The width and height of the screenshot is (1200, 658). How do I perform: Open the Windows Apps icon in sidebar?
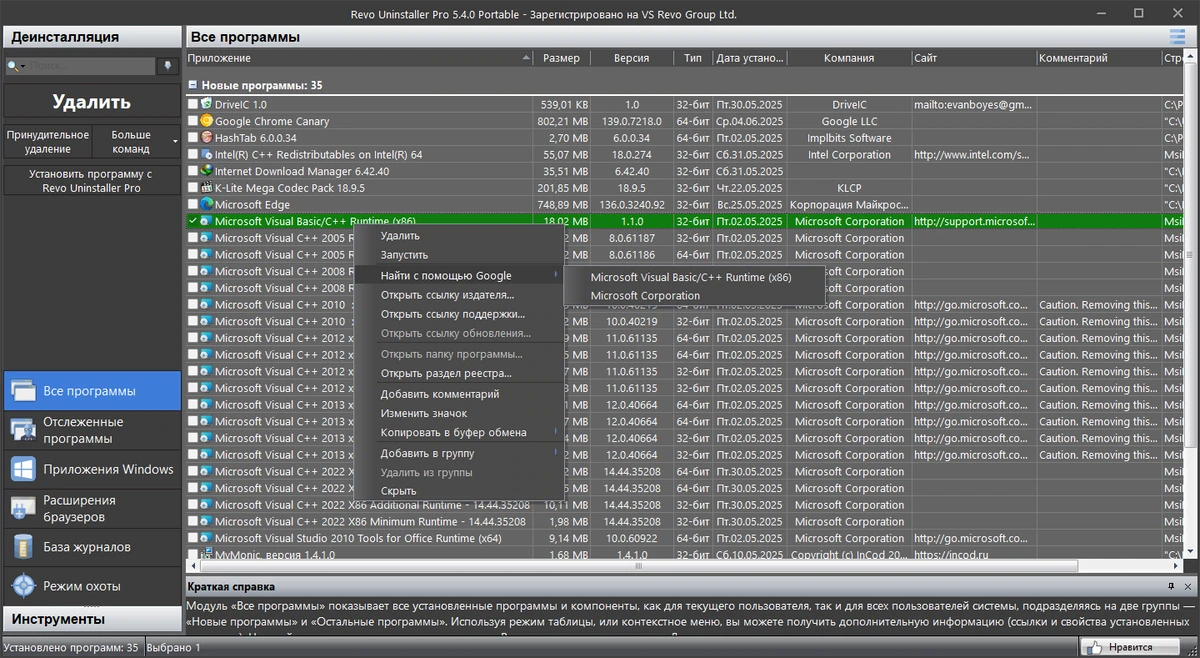pyautogui.click(x=23, y=469)
